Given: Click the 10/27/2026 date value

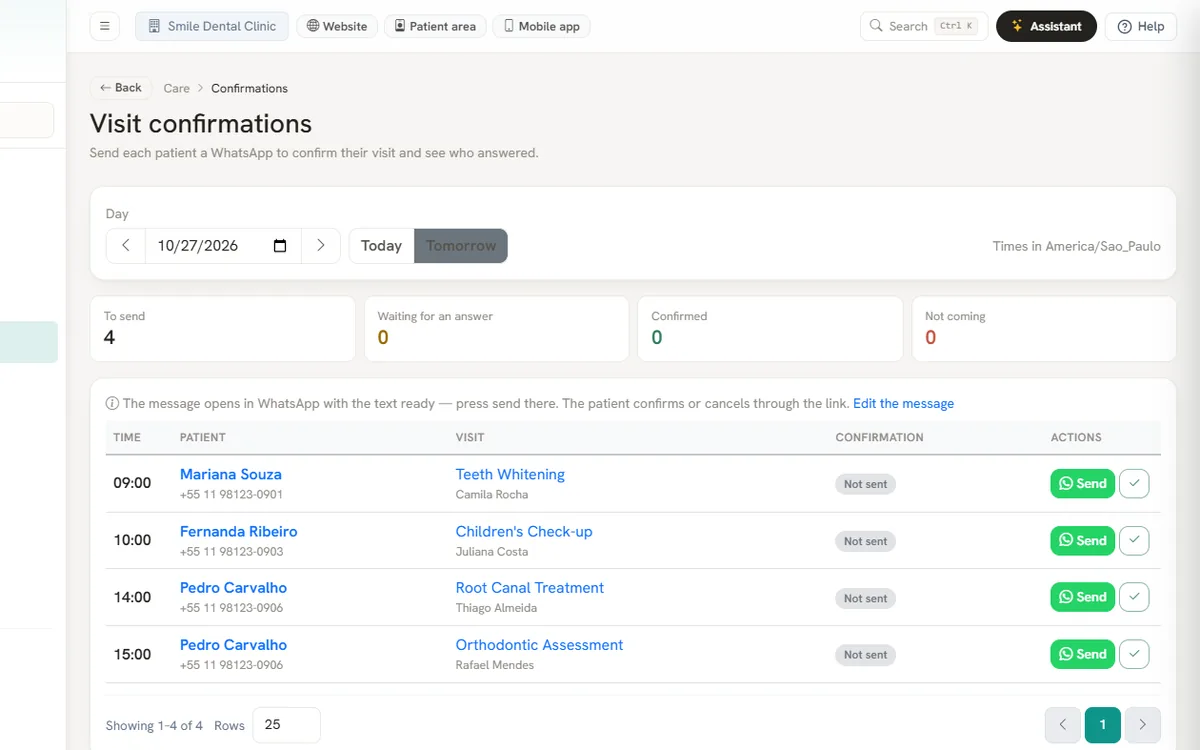Looking at the screenshot, I should tap(197, 246).
